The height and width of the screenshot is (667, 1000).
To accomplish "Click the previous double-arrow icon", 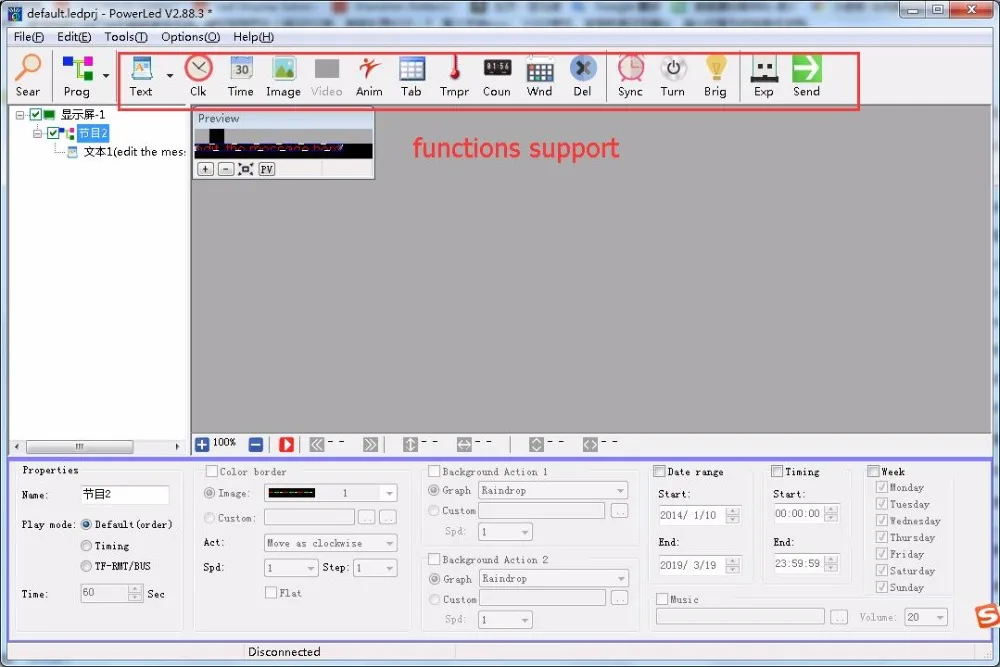I will click(x=317, y=444).
